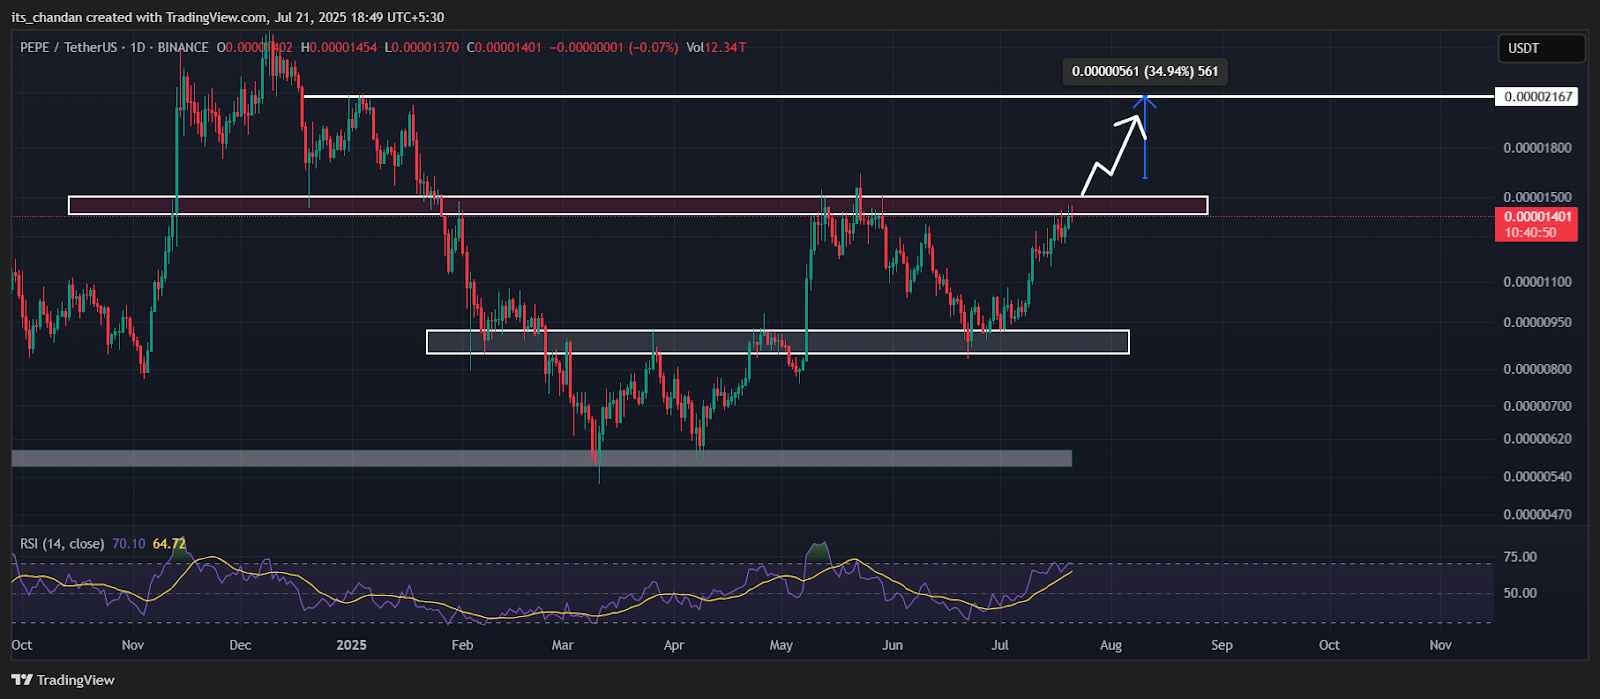Click the 34.94% measurement tooltip
Screen dimensions: 1600x699
(x=1145, y=71)
